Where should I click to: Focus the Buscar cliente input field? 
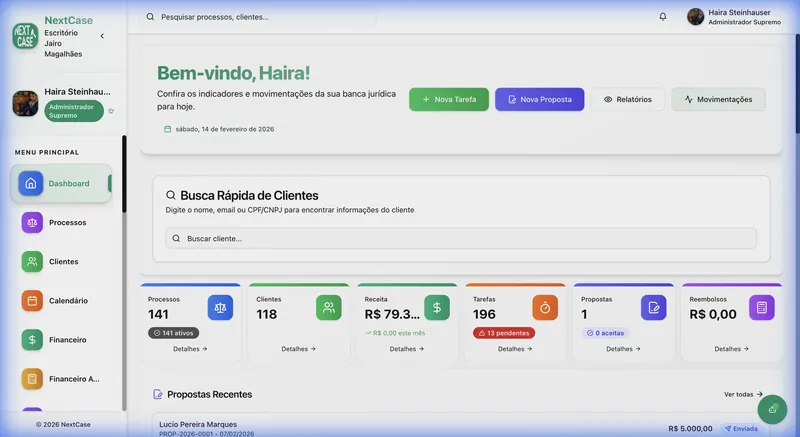(x=461, y=239)
